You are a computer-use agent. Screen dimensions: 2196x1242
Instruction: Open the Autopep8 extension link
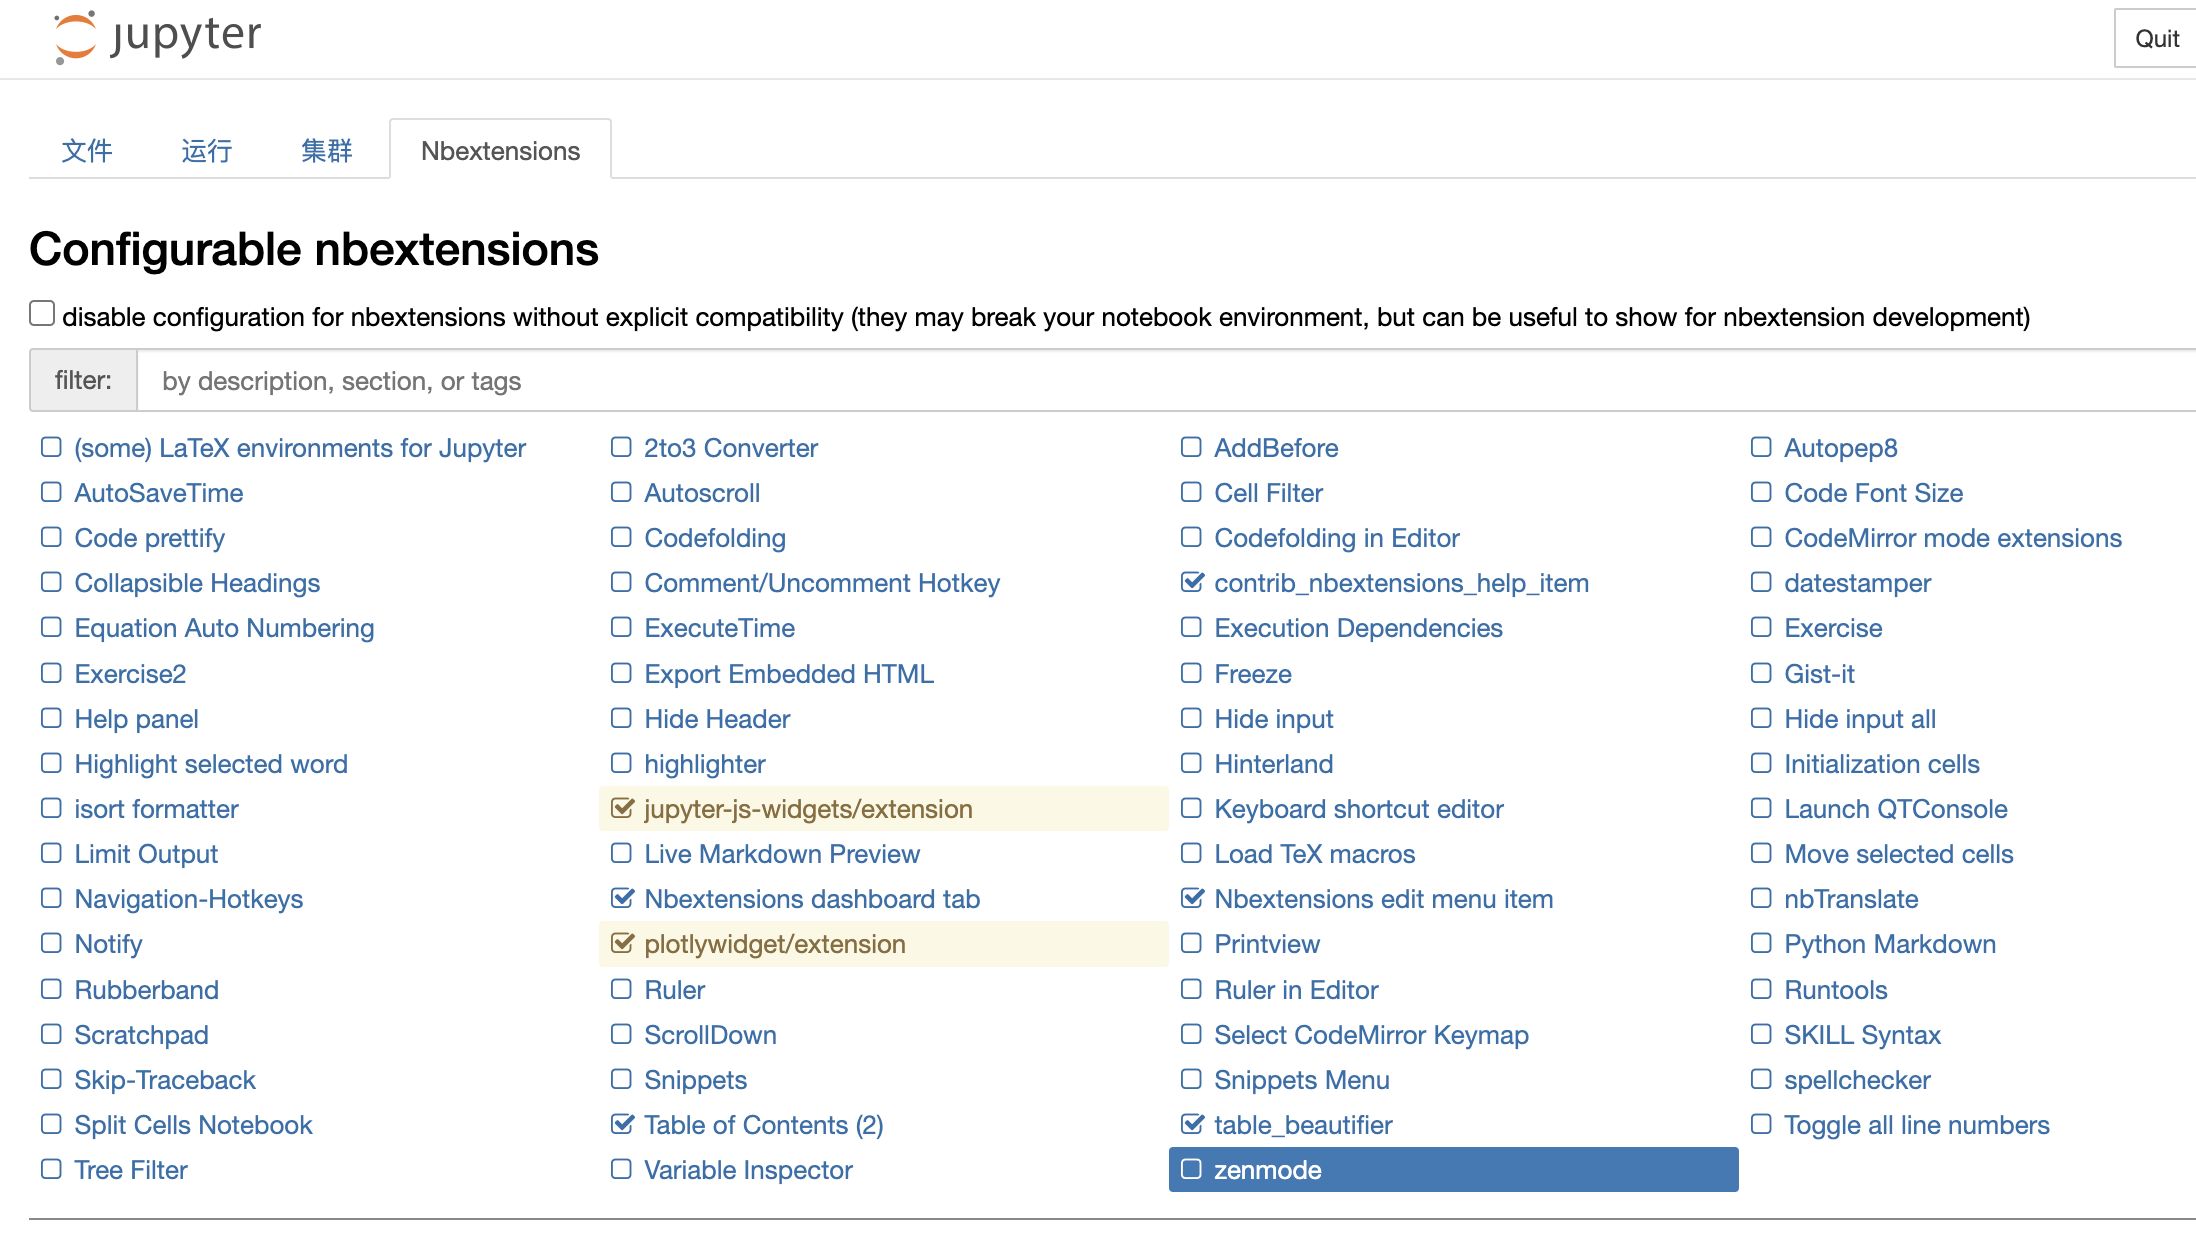pos(1841,448)
